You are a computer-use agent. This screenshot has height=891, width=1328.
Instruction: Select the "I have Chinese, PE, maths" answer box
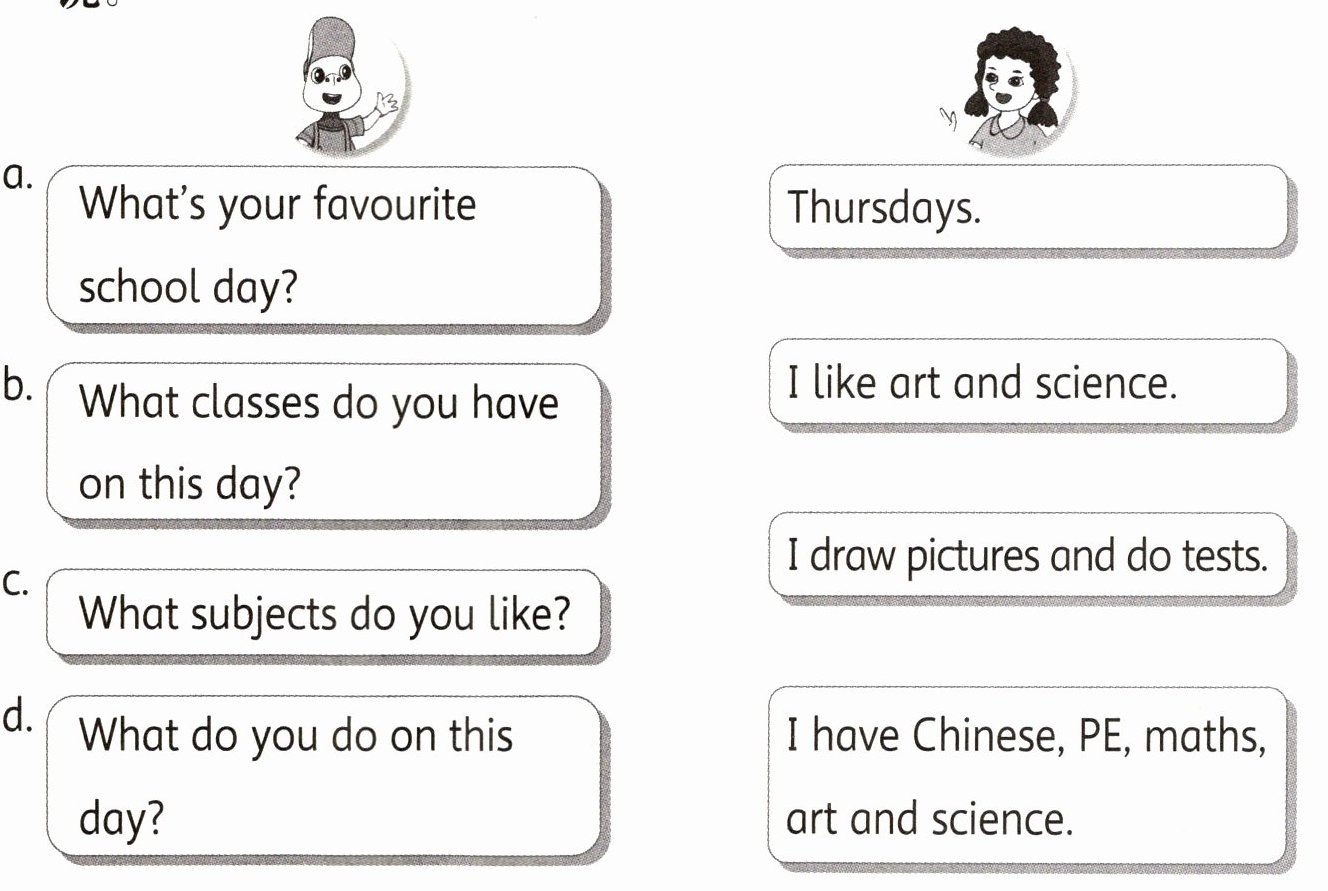tap(1027, 776)
